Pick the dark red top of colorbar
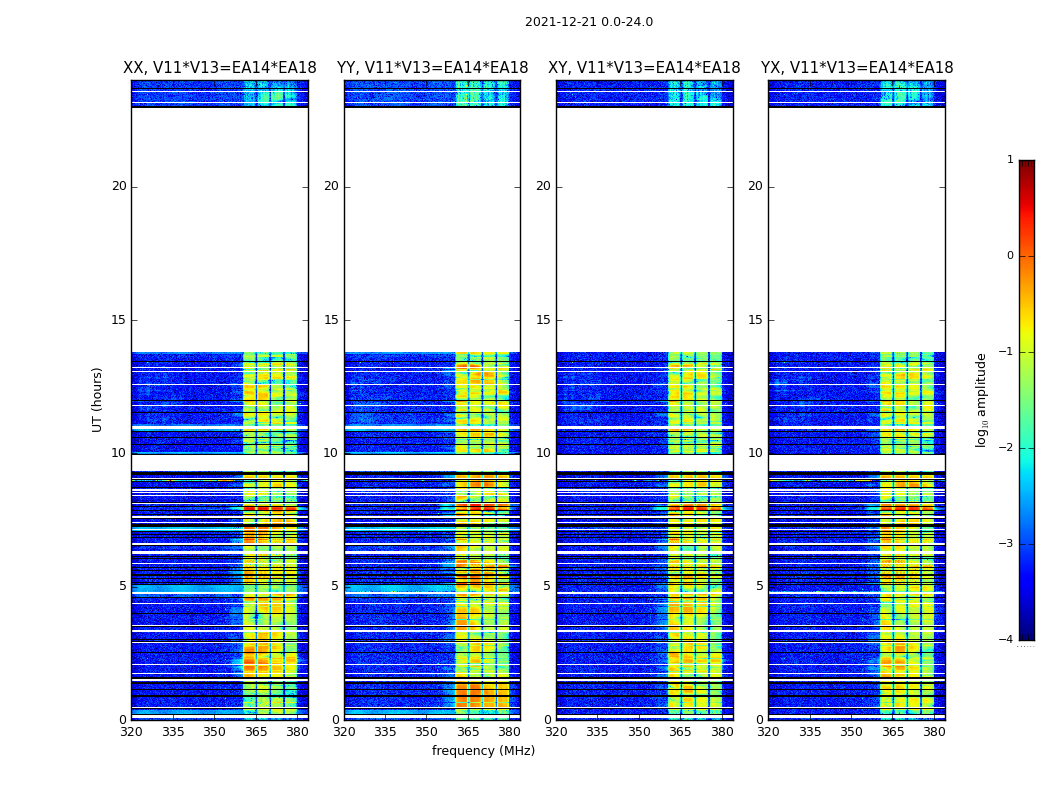 pyautogui.click(x=1026, y=166)
